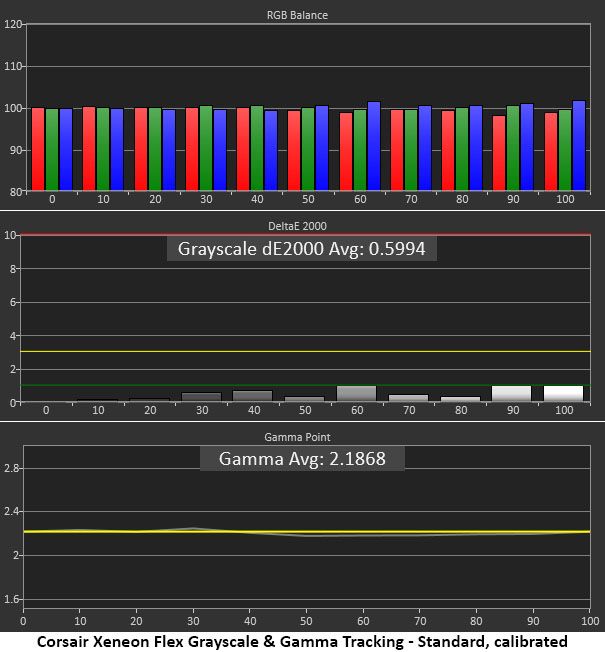Click the 1.6 y-axis label in Gamma chart
The width and height of the screenshot is (605, 652).
[x=11, y=599]
